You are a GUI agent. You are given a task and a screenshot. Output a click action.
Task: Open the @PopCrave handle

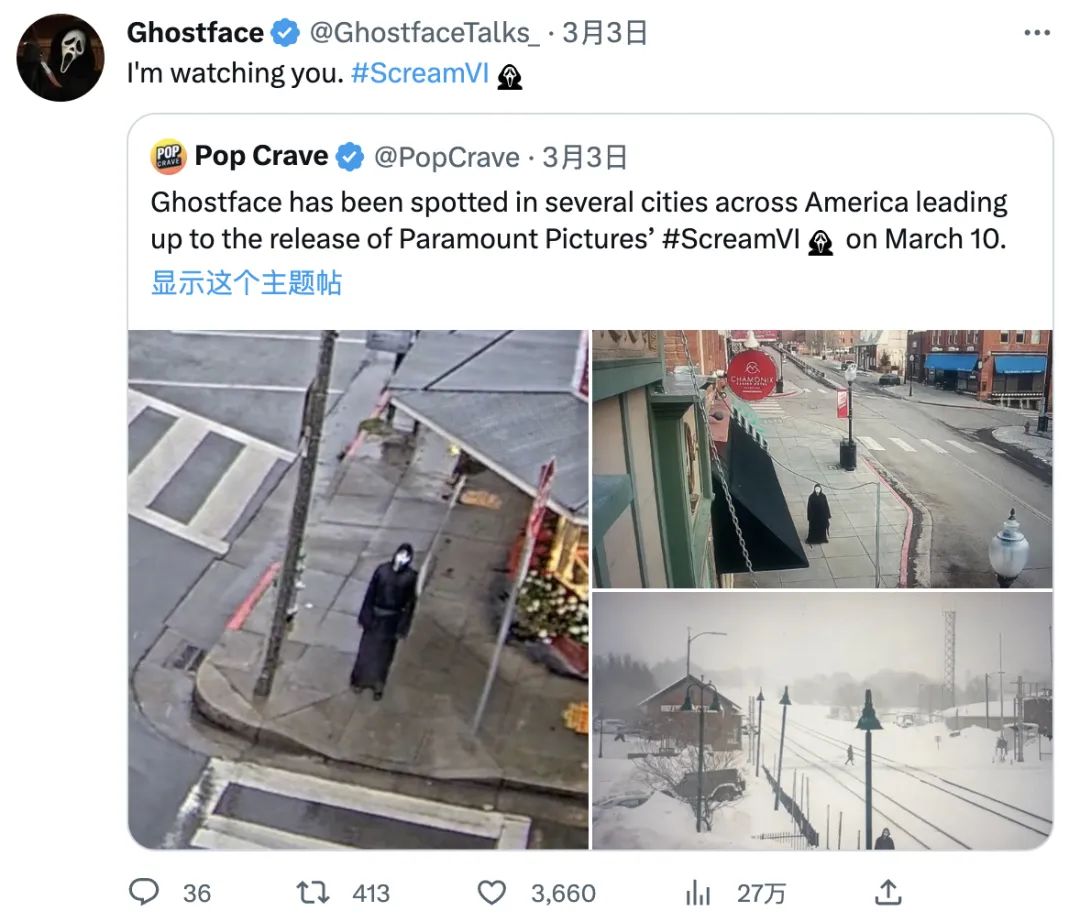pos(446,158)
